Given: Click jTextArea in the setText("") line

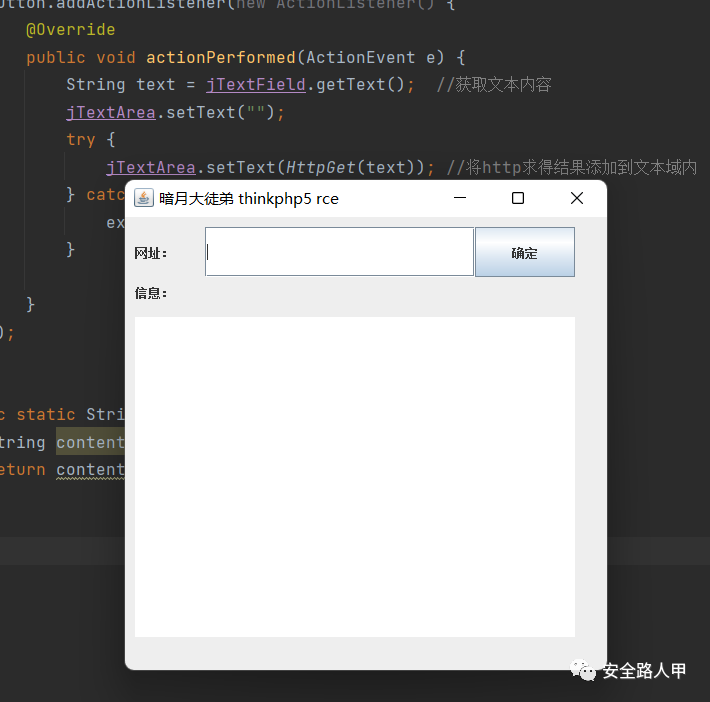Looking at the screenshot, I should click(x=110, y=112).
